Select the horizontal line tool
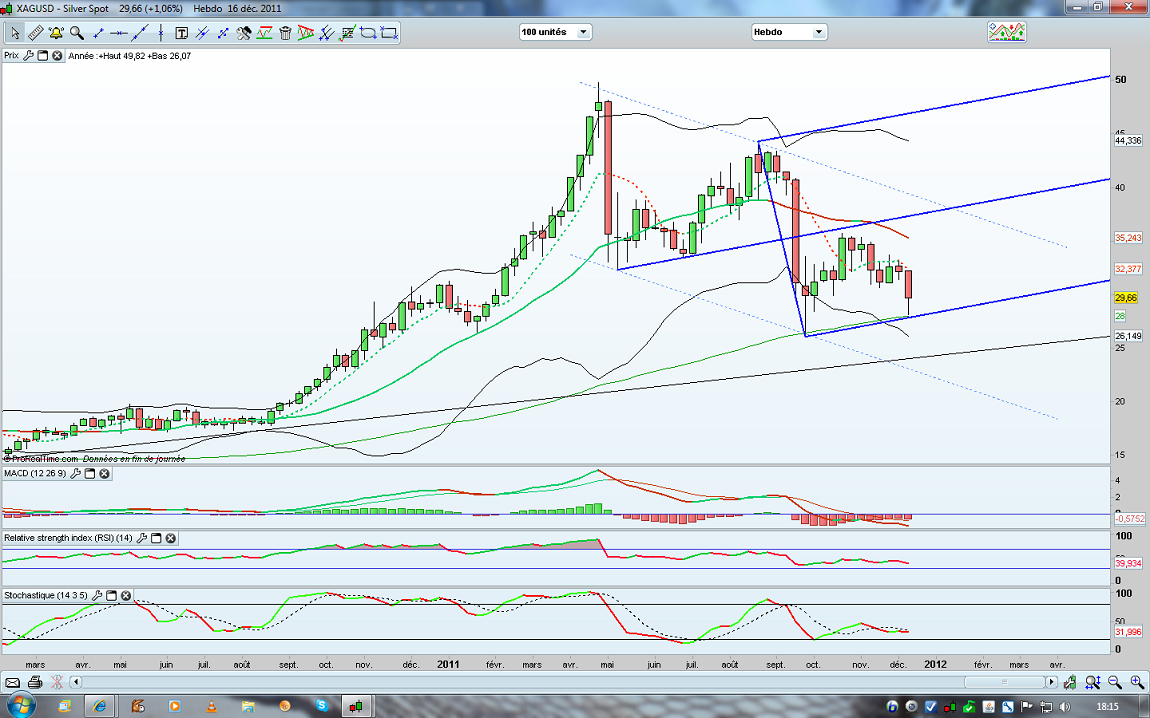Screen dimensions: 1150x718 pos(118,33)
